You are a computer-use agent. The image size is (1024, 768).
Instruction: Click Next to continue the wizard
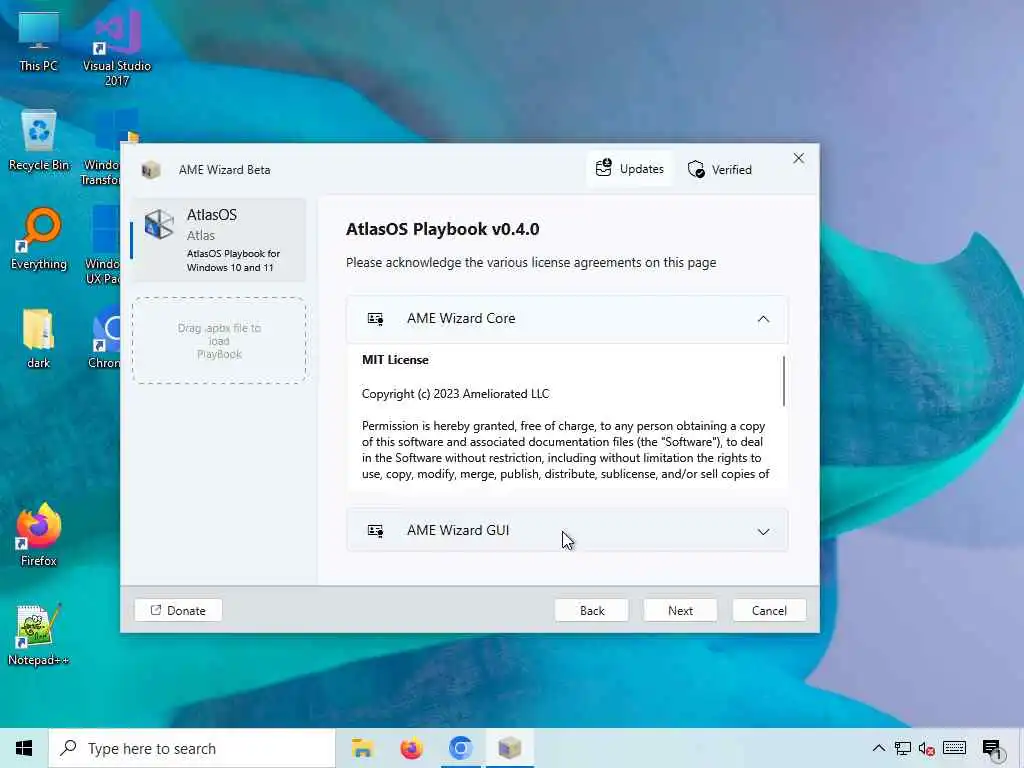pos(680,611)
